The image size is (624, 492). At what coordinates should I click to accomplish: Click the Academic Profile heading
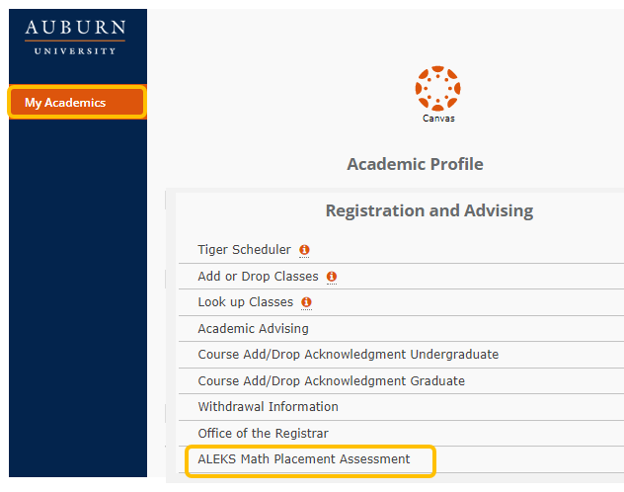[x=415, y=164]
